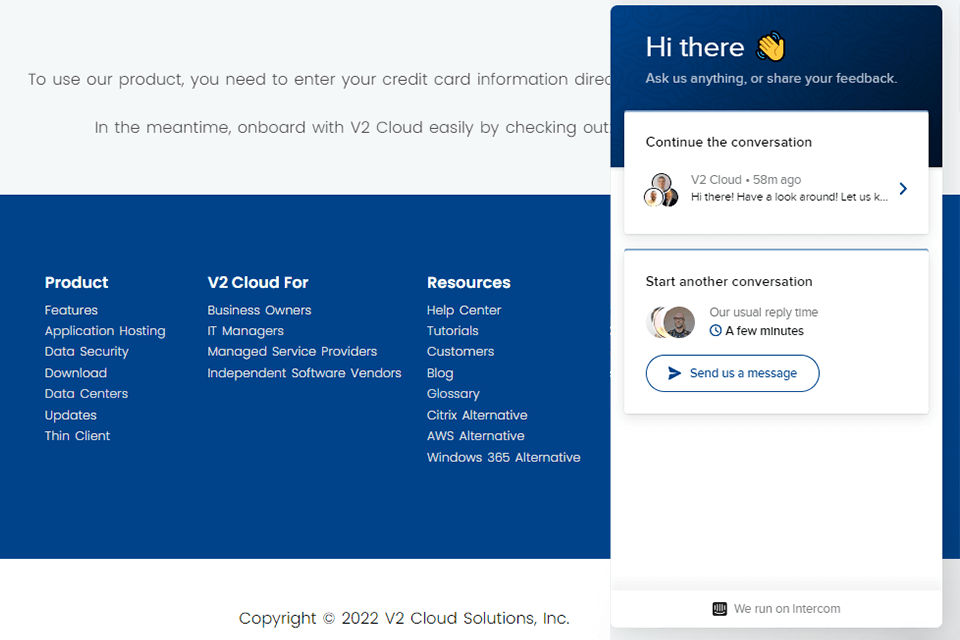Viewport: 960px width, 640px height.
Task: Click the V2 Cloud For heading
Action: (258, 282)
